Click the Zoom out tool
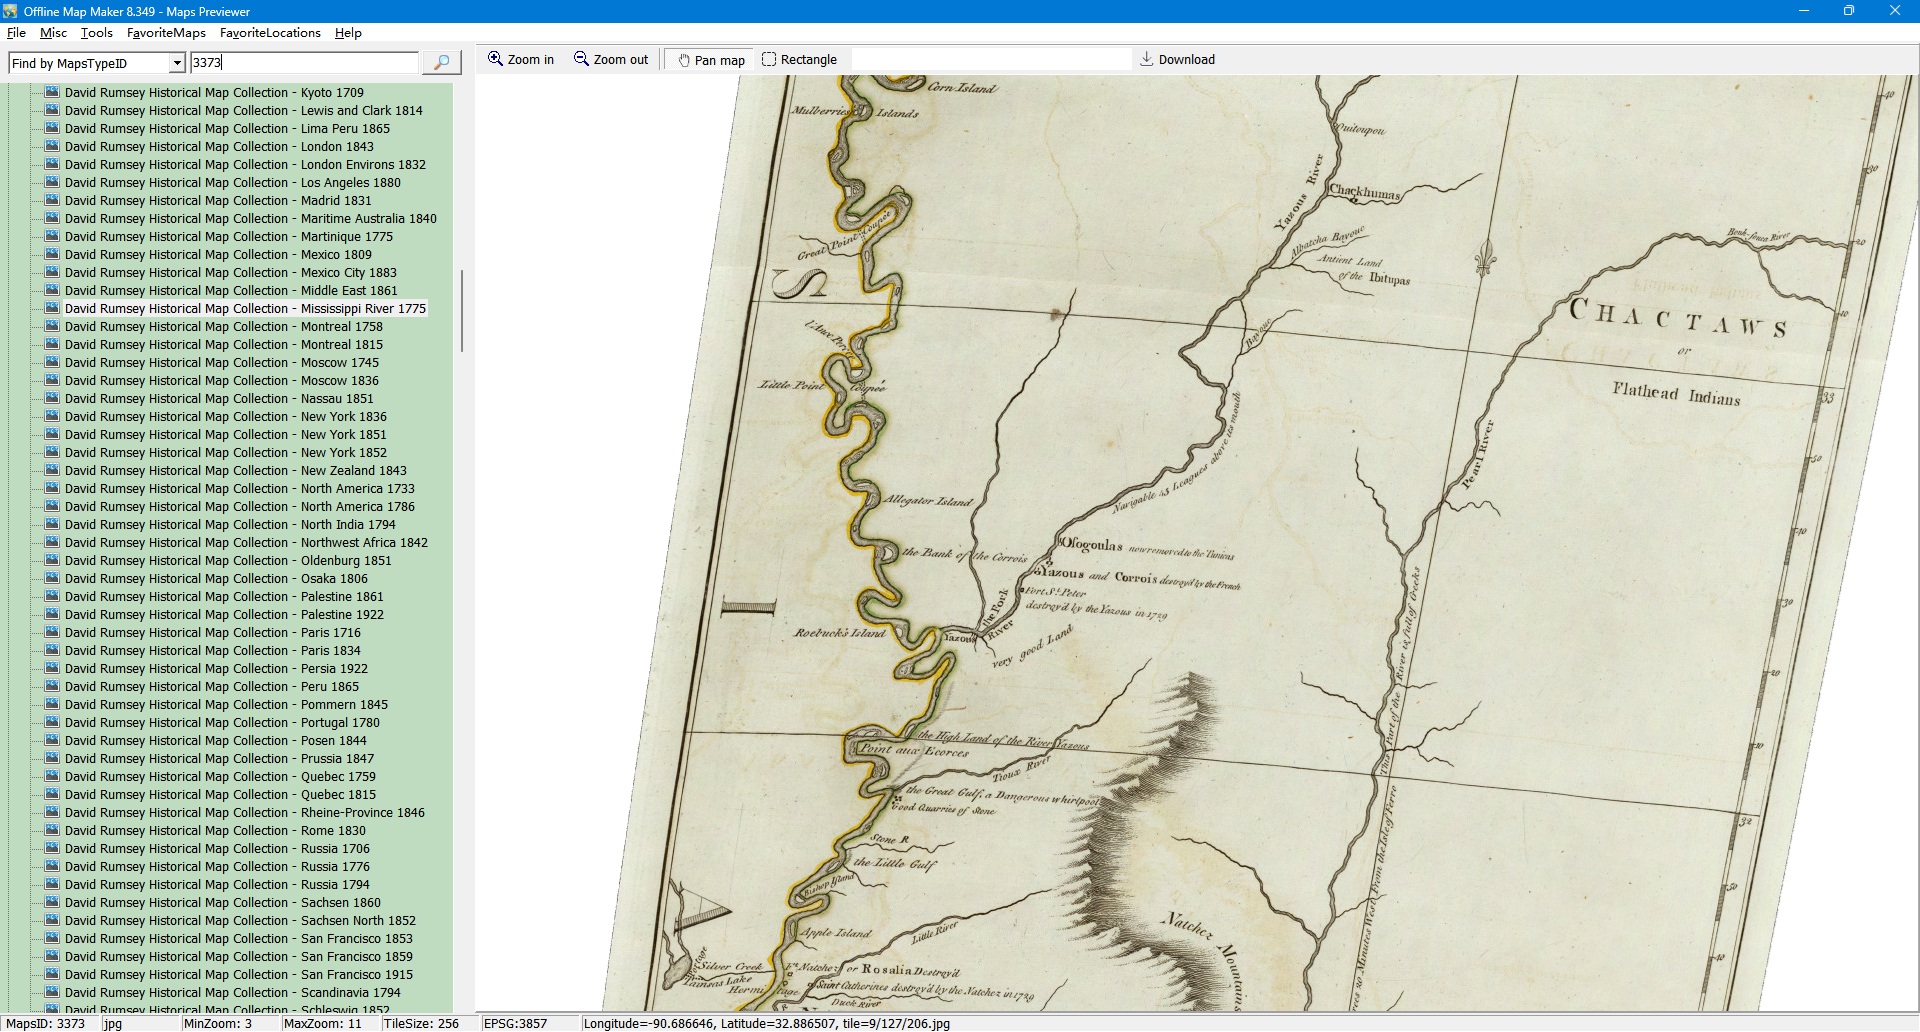The image size is (1920, 1032). [x=611, y=60]
